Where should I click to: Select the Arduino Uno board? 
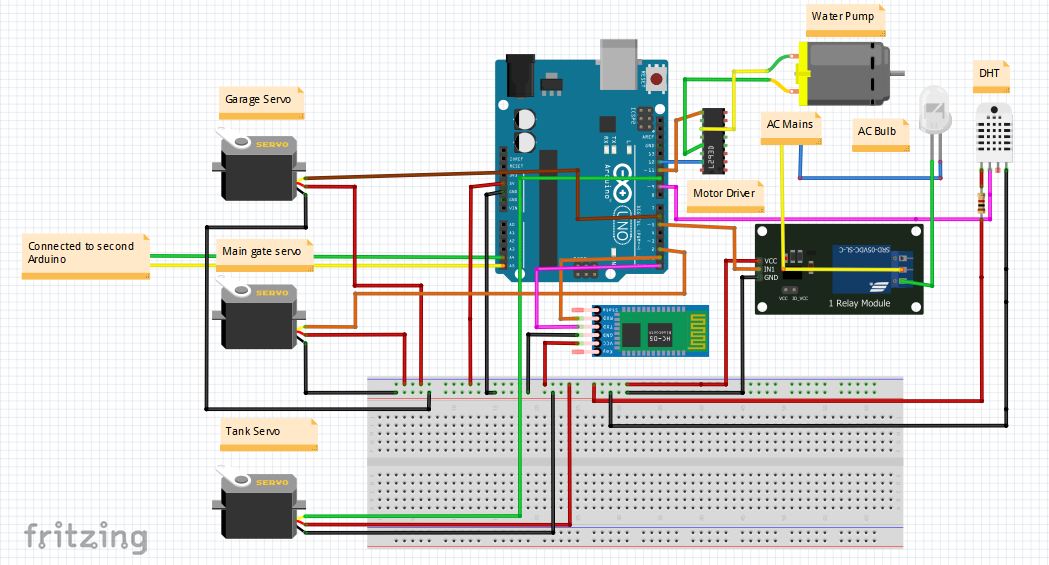(581, 160)
